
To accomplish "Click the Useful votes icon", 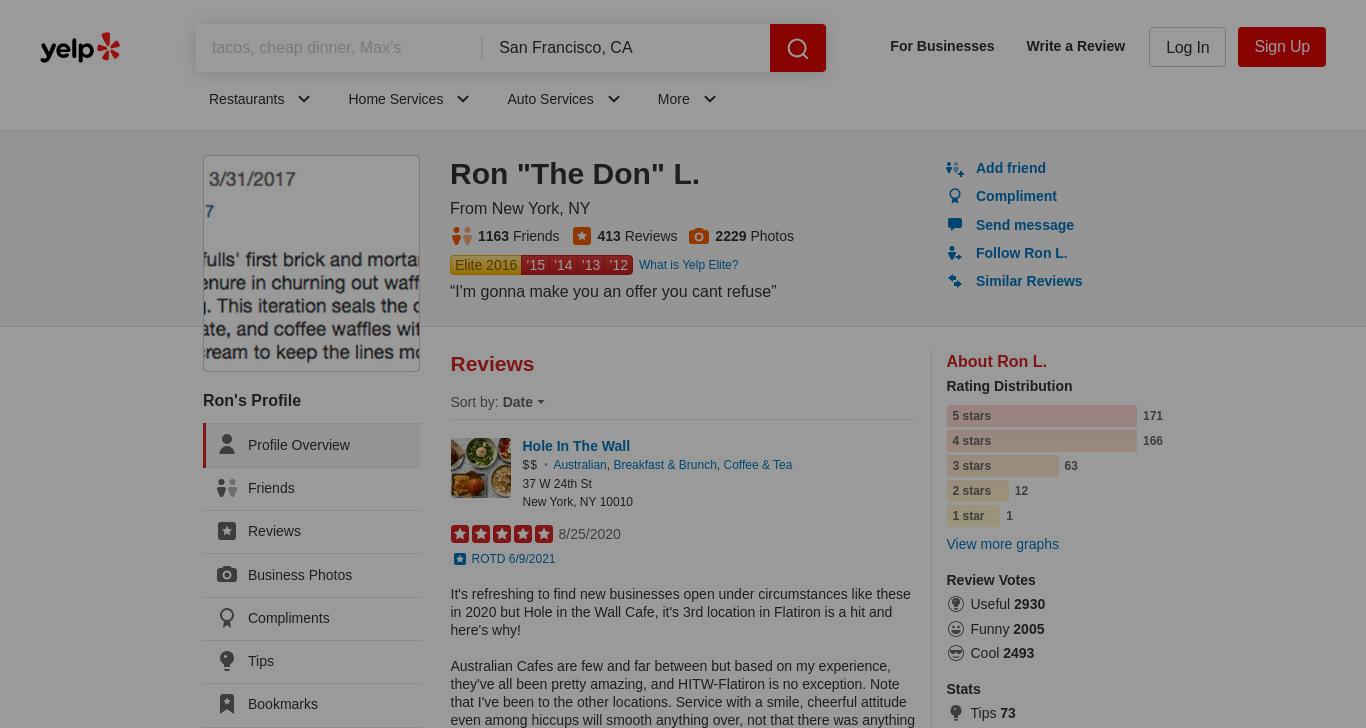I will tap(956, 604).
